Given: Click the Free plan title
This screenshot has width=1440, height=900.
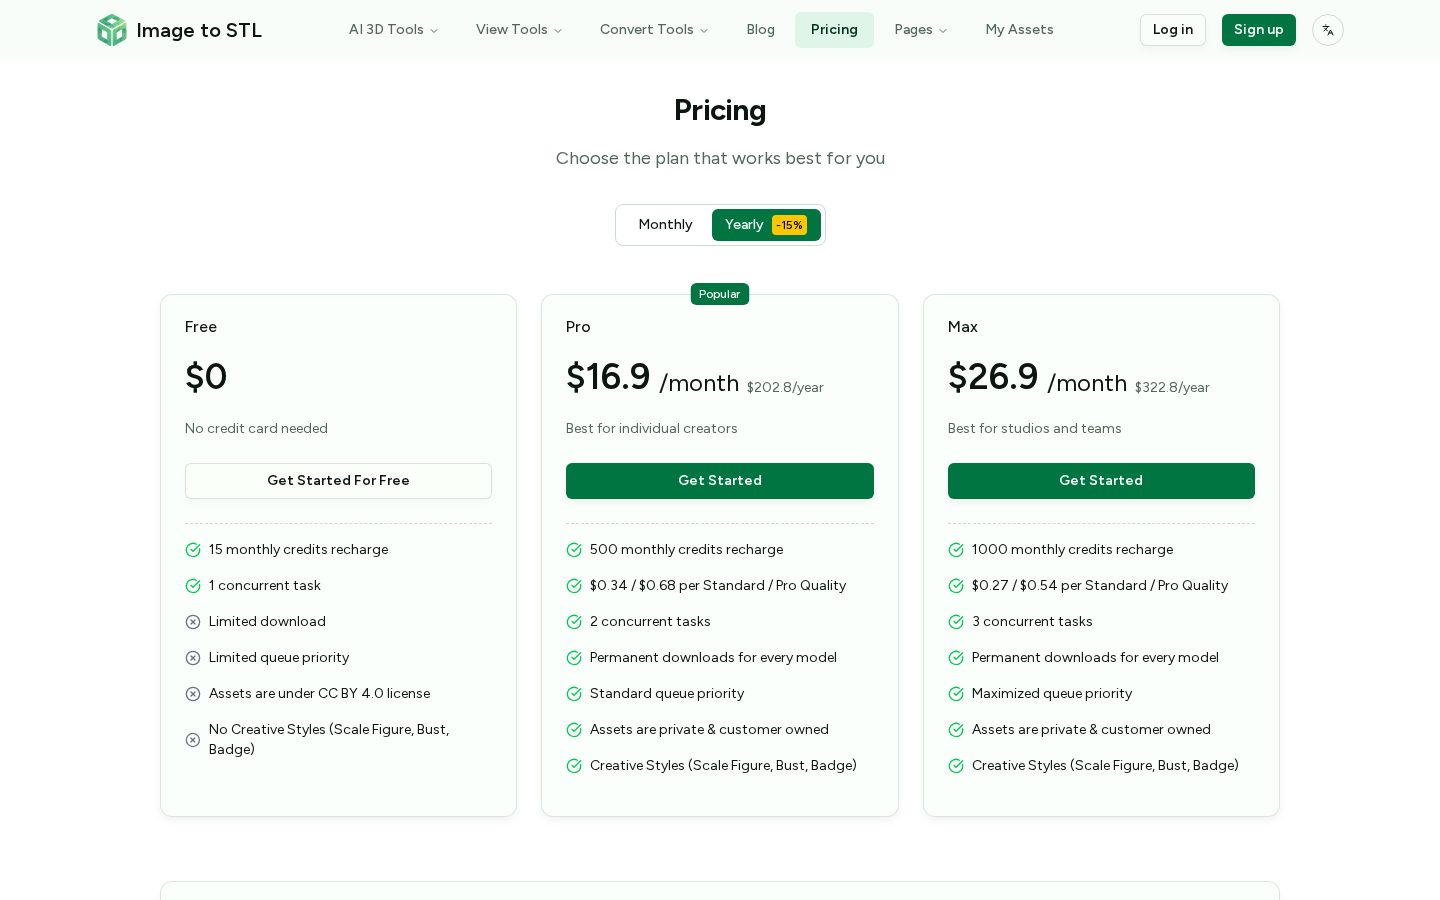Looking at the screenshot, I should 201,327.
